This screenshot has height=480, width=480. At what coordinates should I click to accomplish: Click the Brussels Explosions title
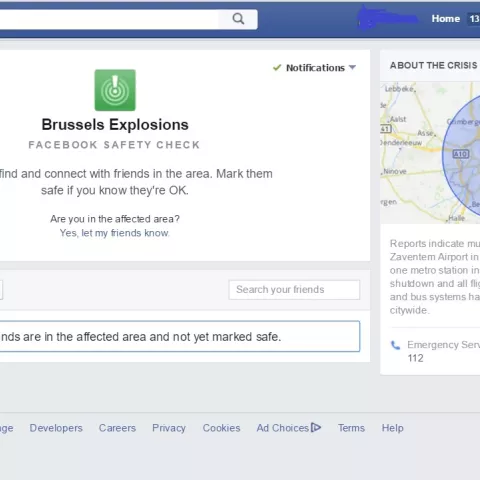pyautogui.click(x=115, y=125)
